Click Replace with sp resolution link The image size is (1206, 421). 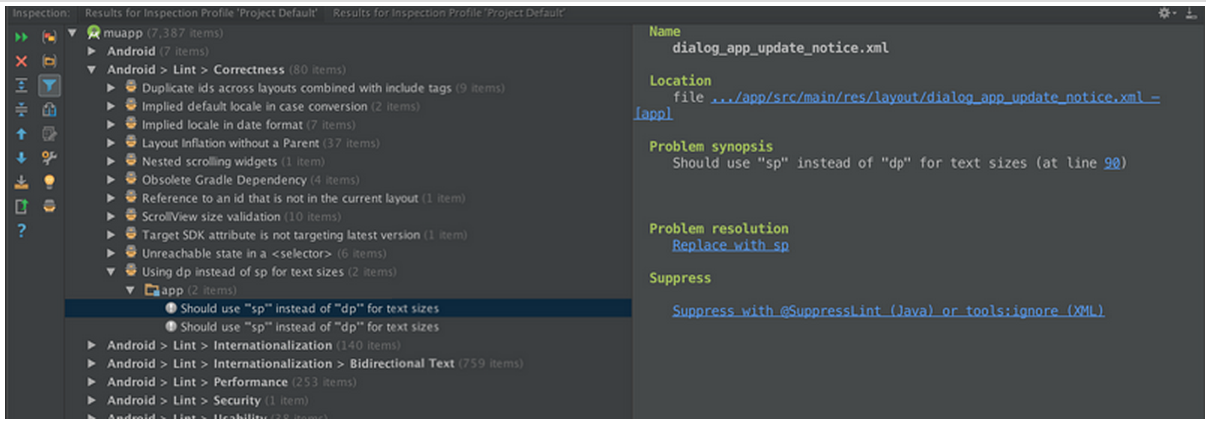pyautogui.click(x=731, y=245)
